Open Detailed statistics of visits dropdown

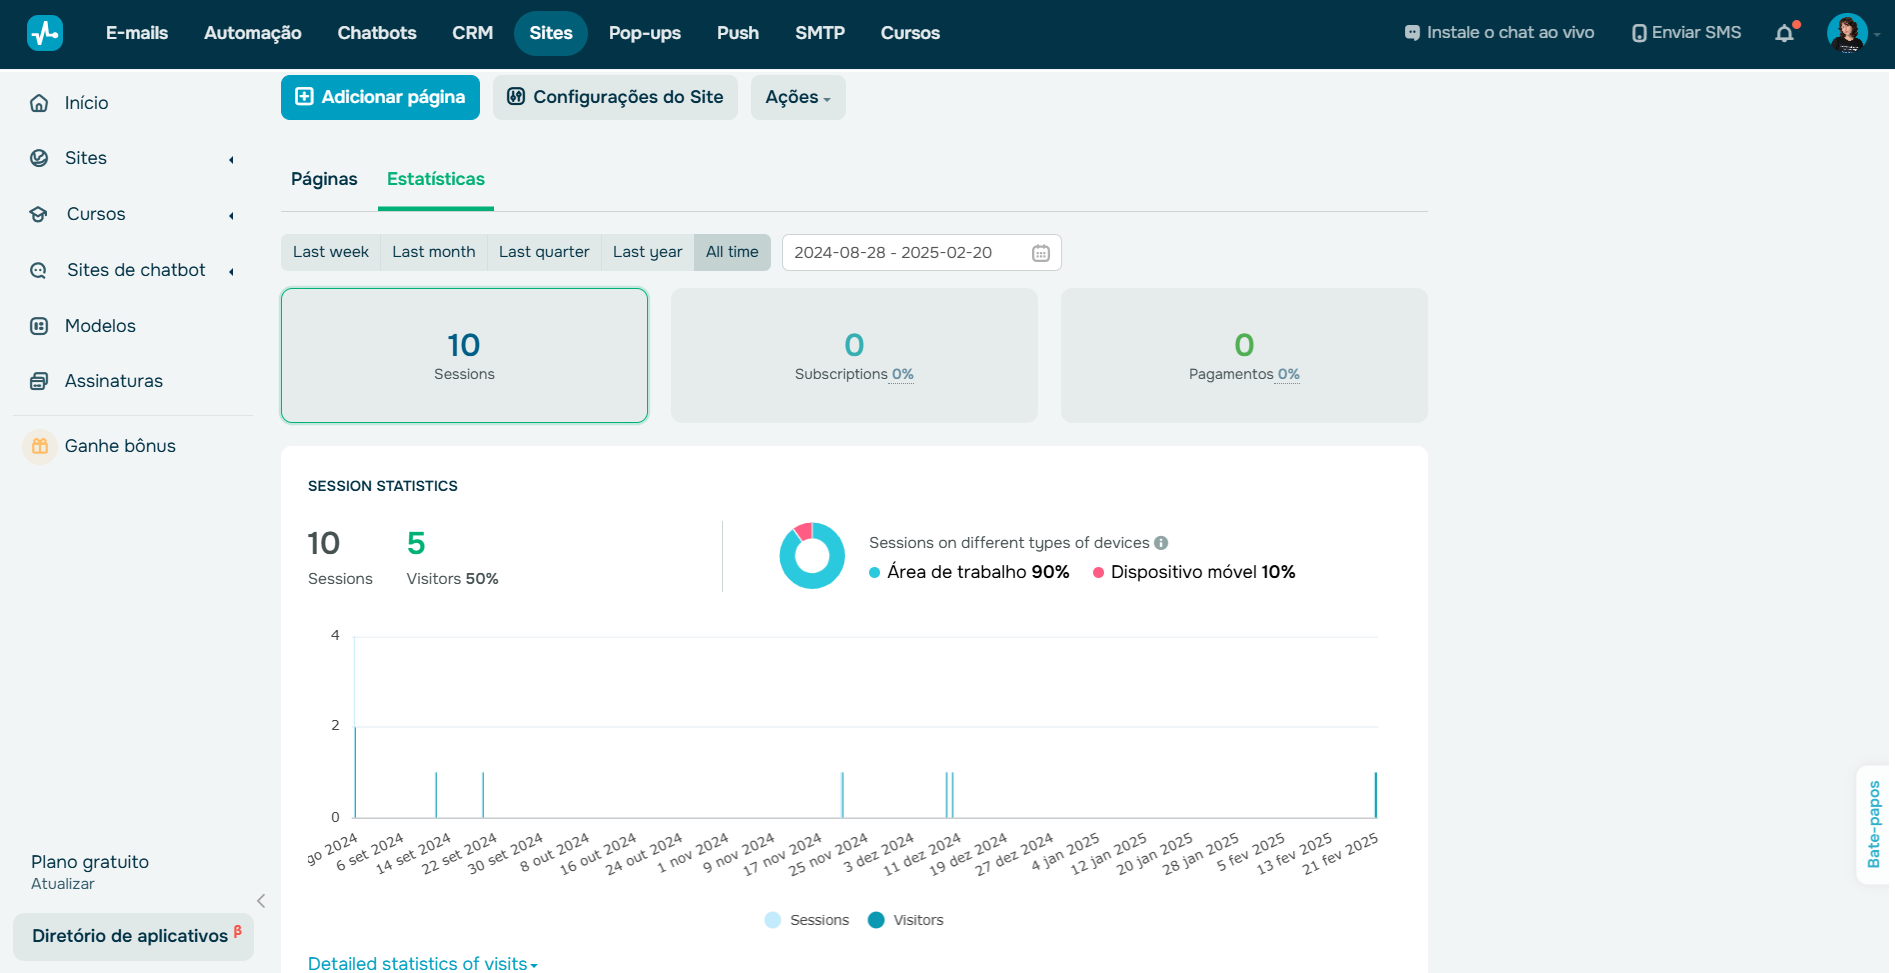(422, 962)
